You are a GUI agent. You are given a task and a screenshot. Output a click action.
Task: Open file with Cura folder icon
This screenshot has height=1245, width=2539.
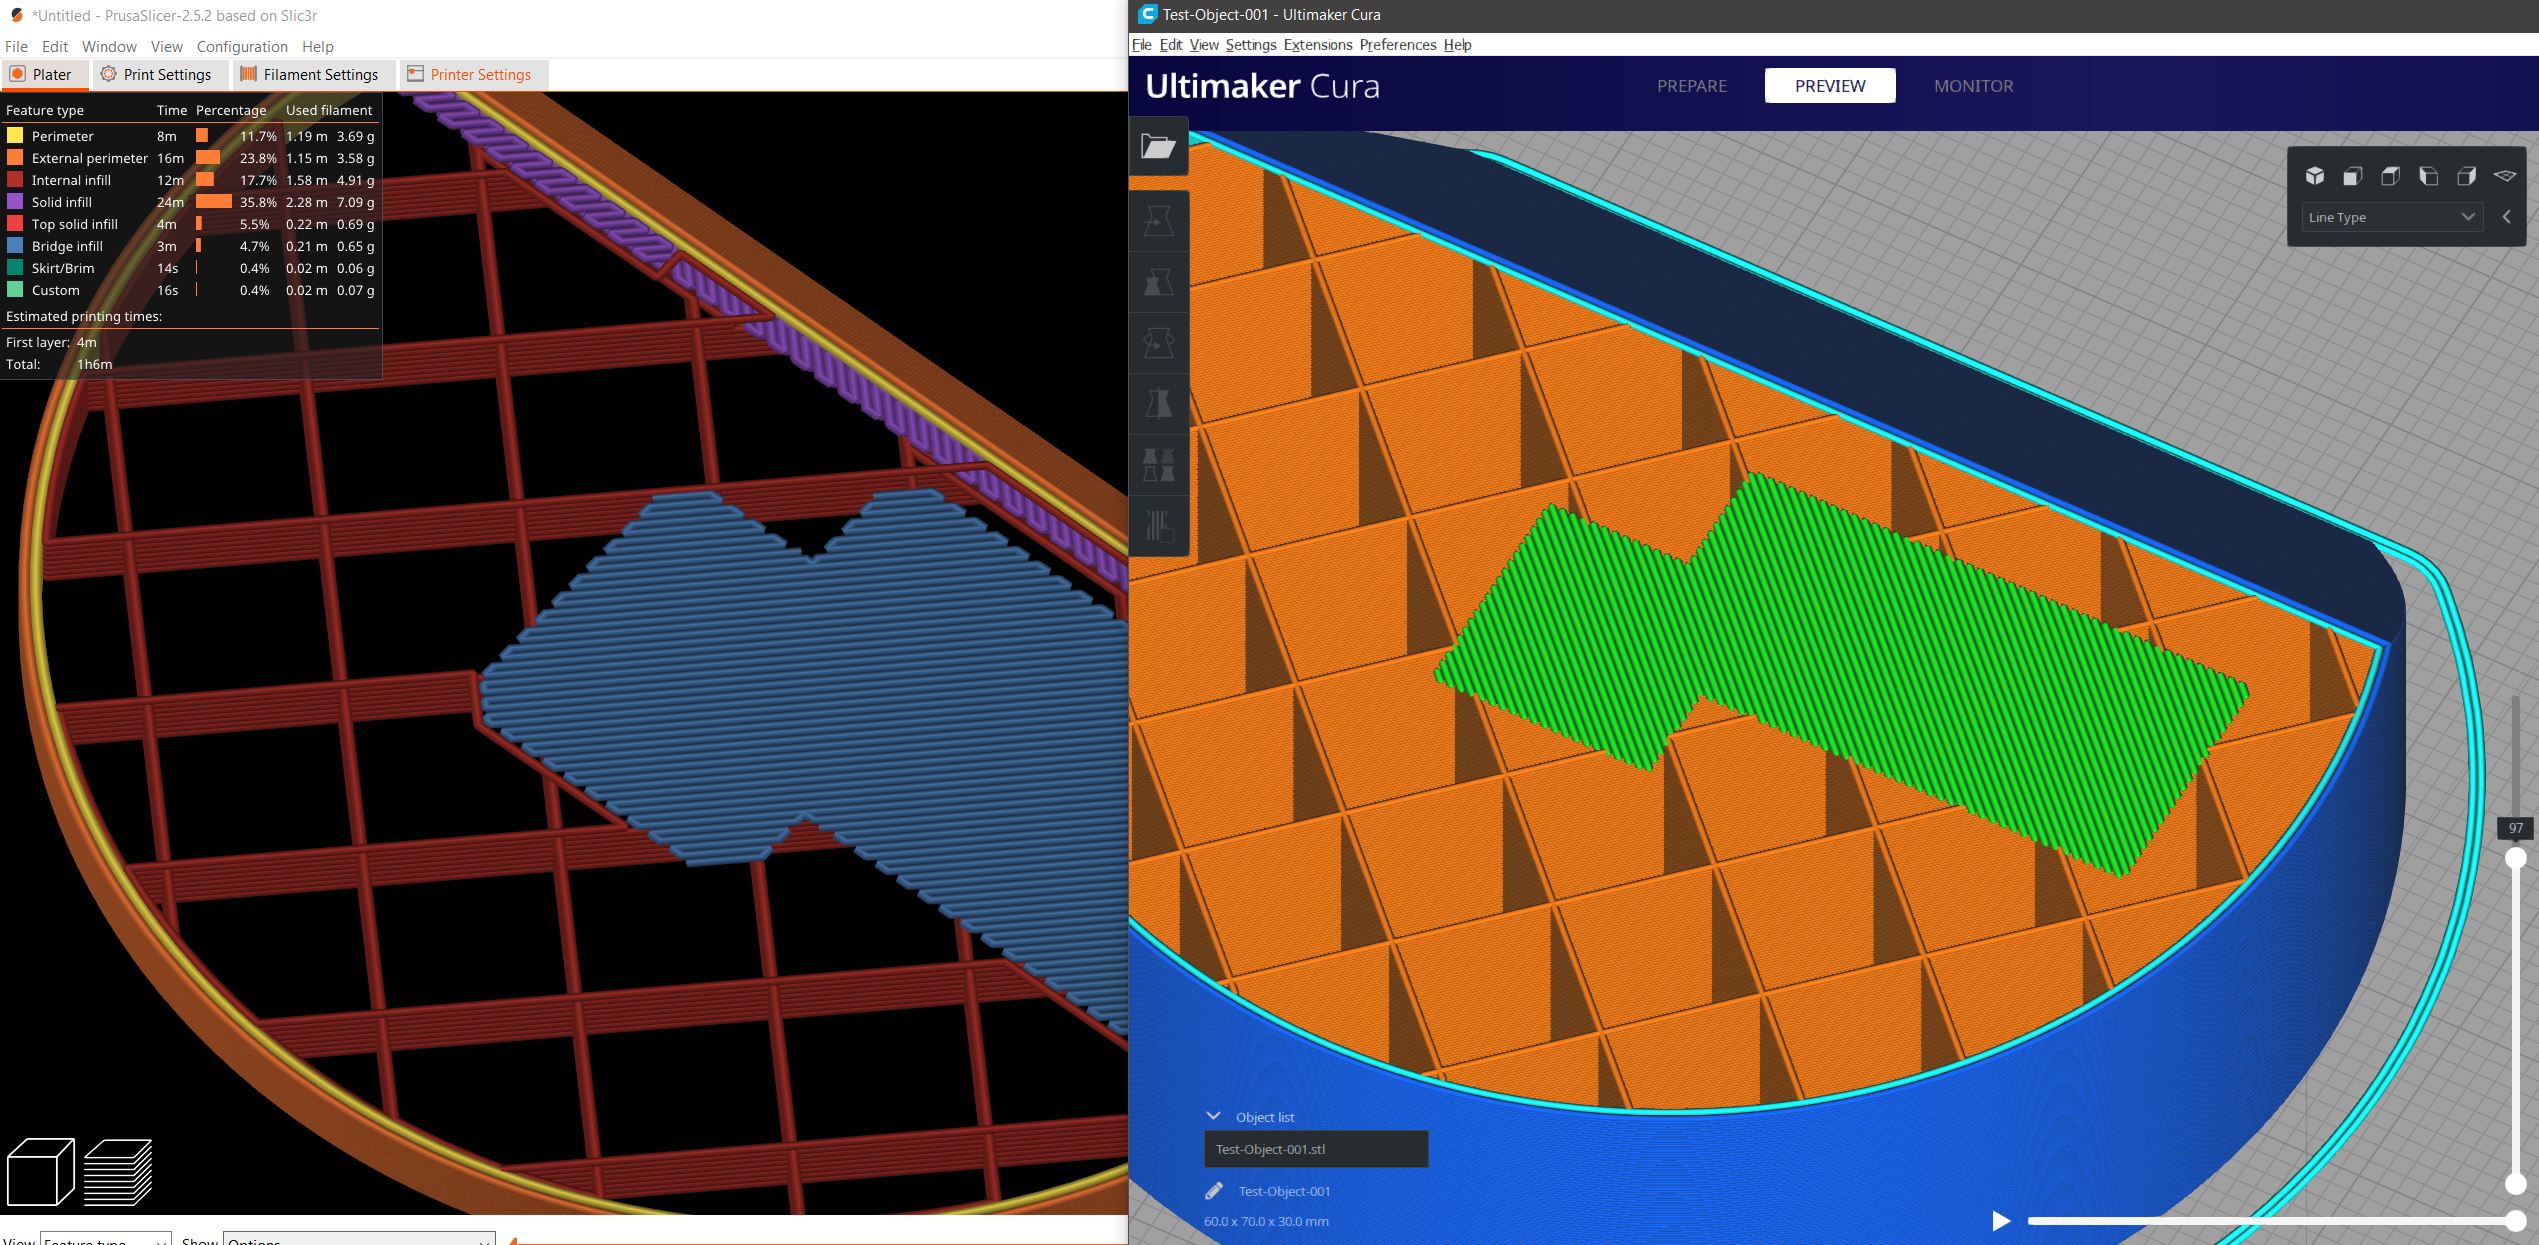(x=1158, y=147)
